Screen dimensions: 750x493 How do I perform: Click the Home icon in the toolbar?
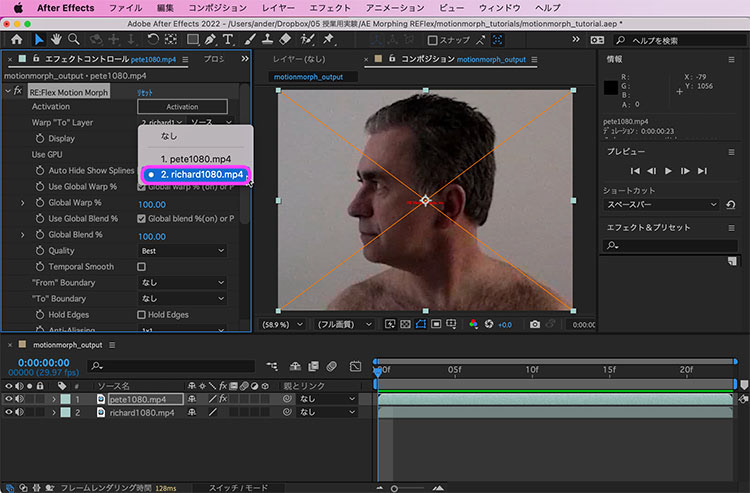pos(17,40)
